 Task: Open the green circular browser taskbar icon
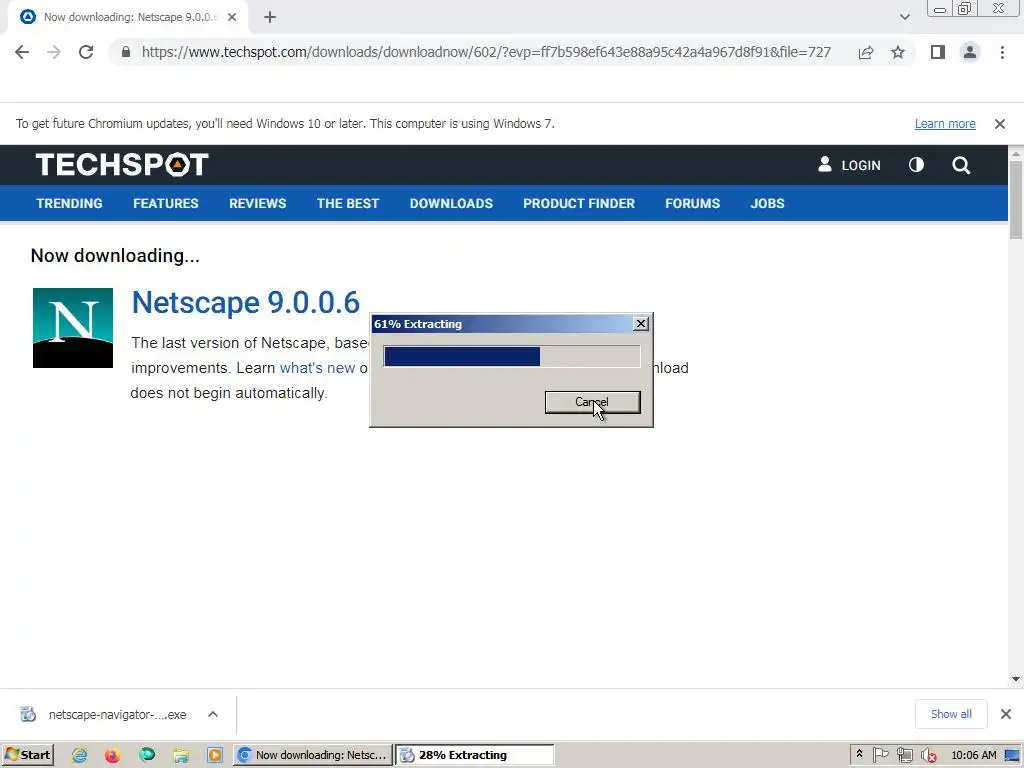click(x=147, y=756)
